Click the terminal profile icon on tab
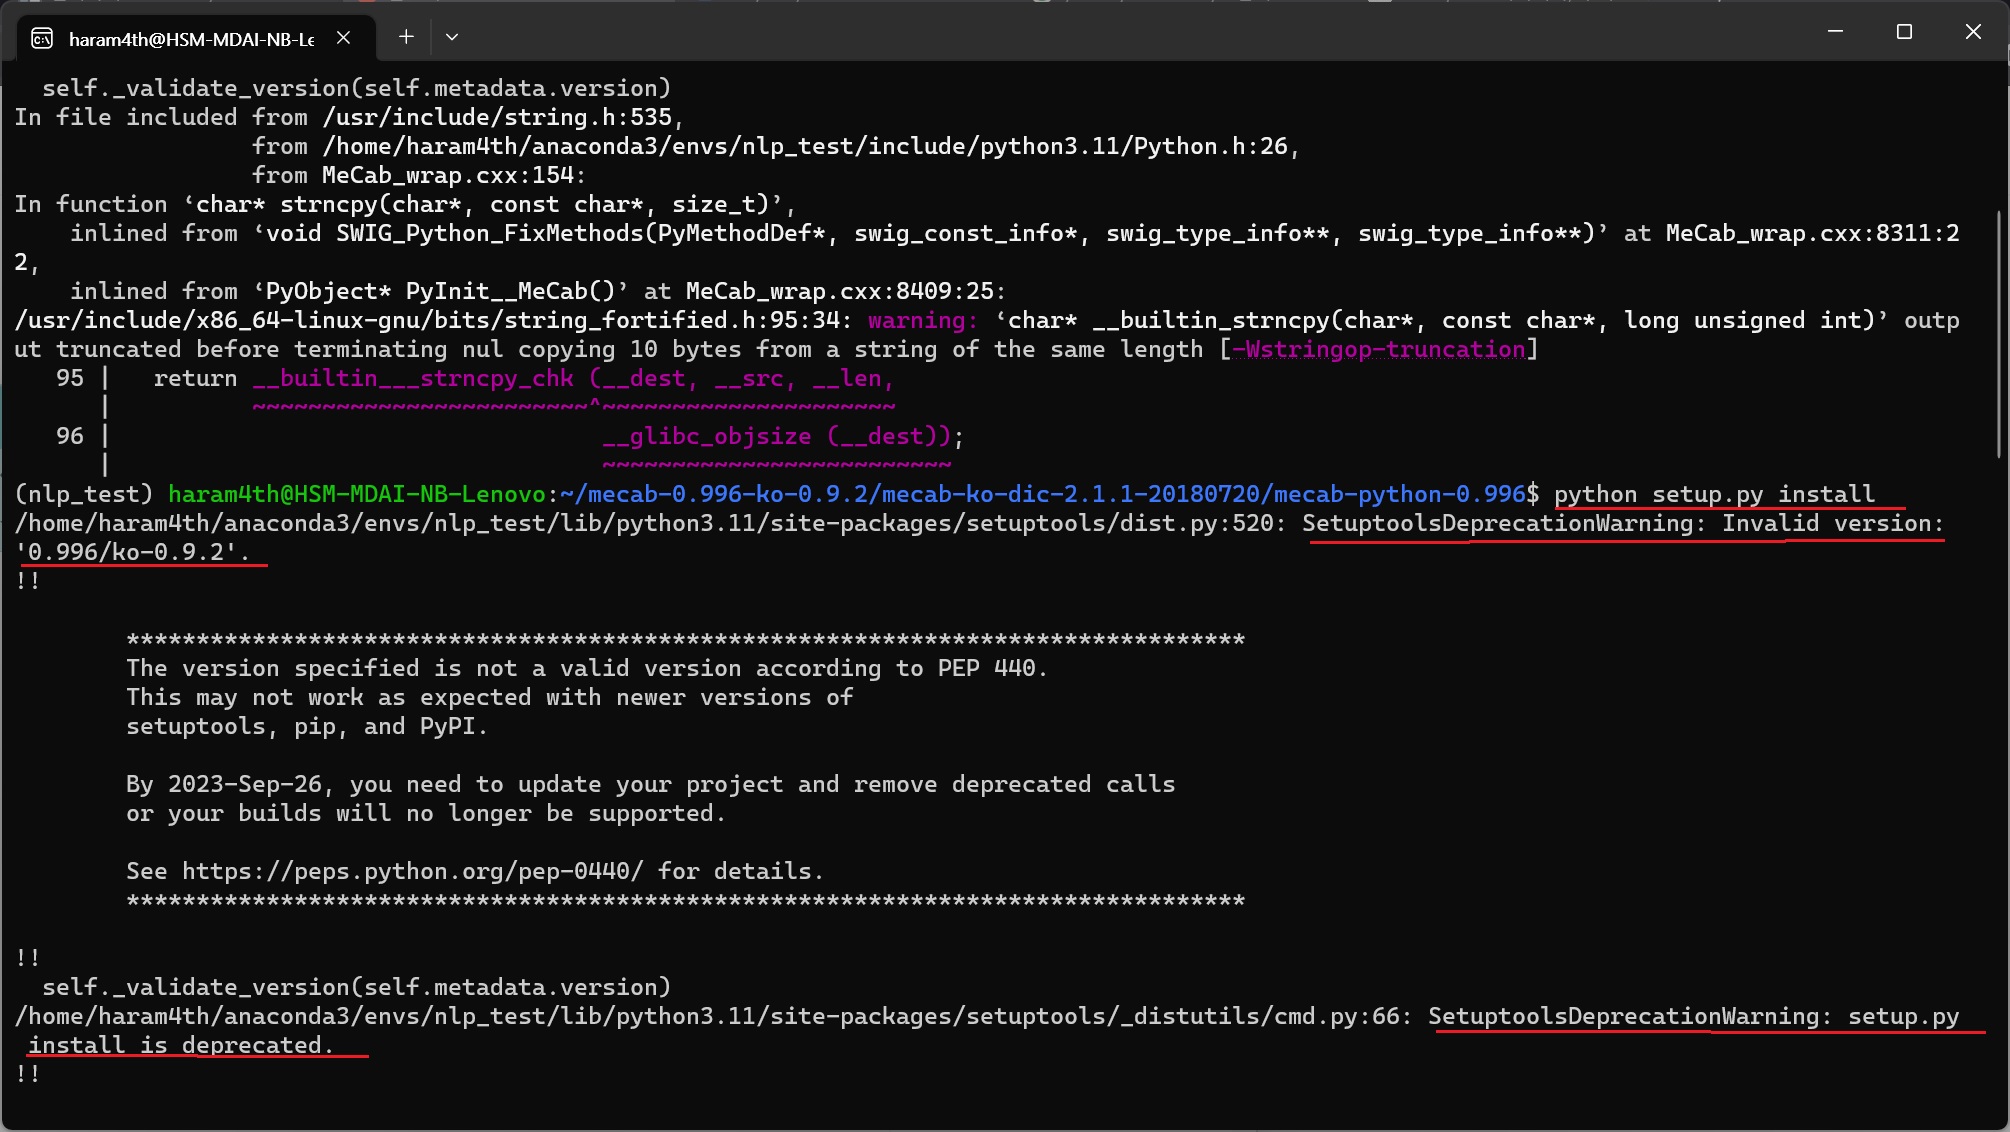The height and width of the screenshot is (1132, 2010). tap(42, 38)
